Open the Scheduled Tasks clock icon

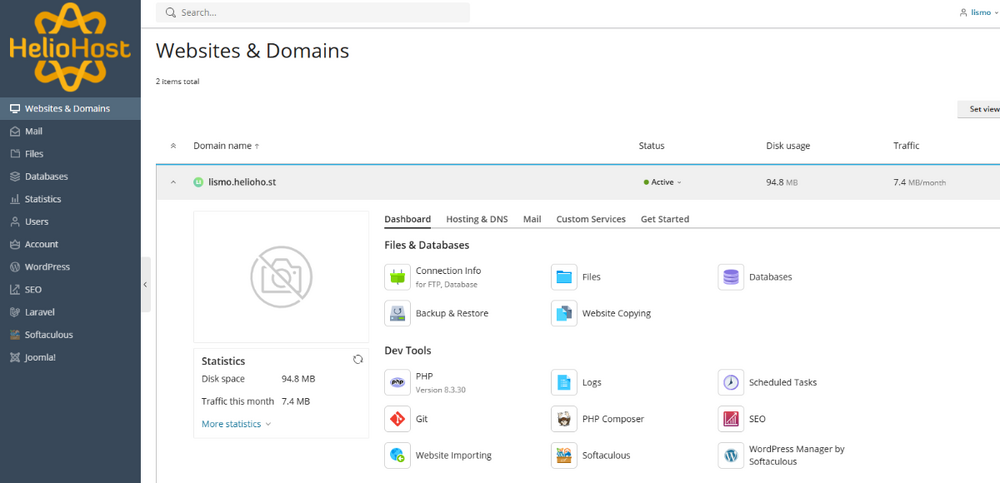pyautogui.click(x=731, y=382)
